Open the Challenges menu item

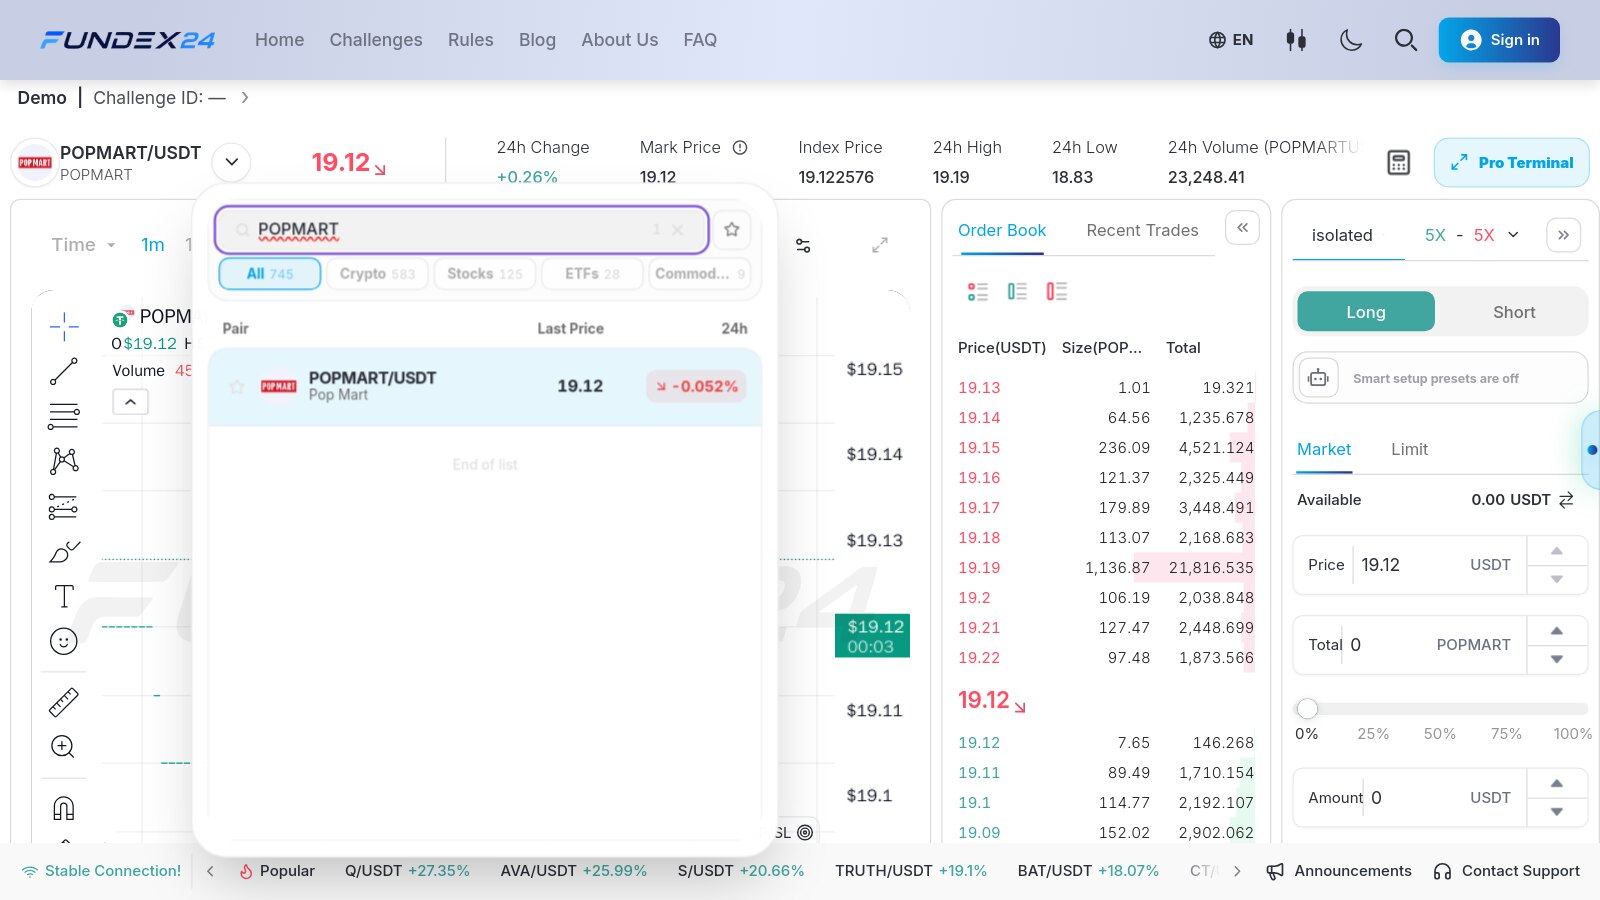[376, 40]
